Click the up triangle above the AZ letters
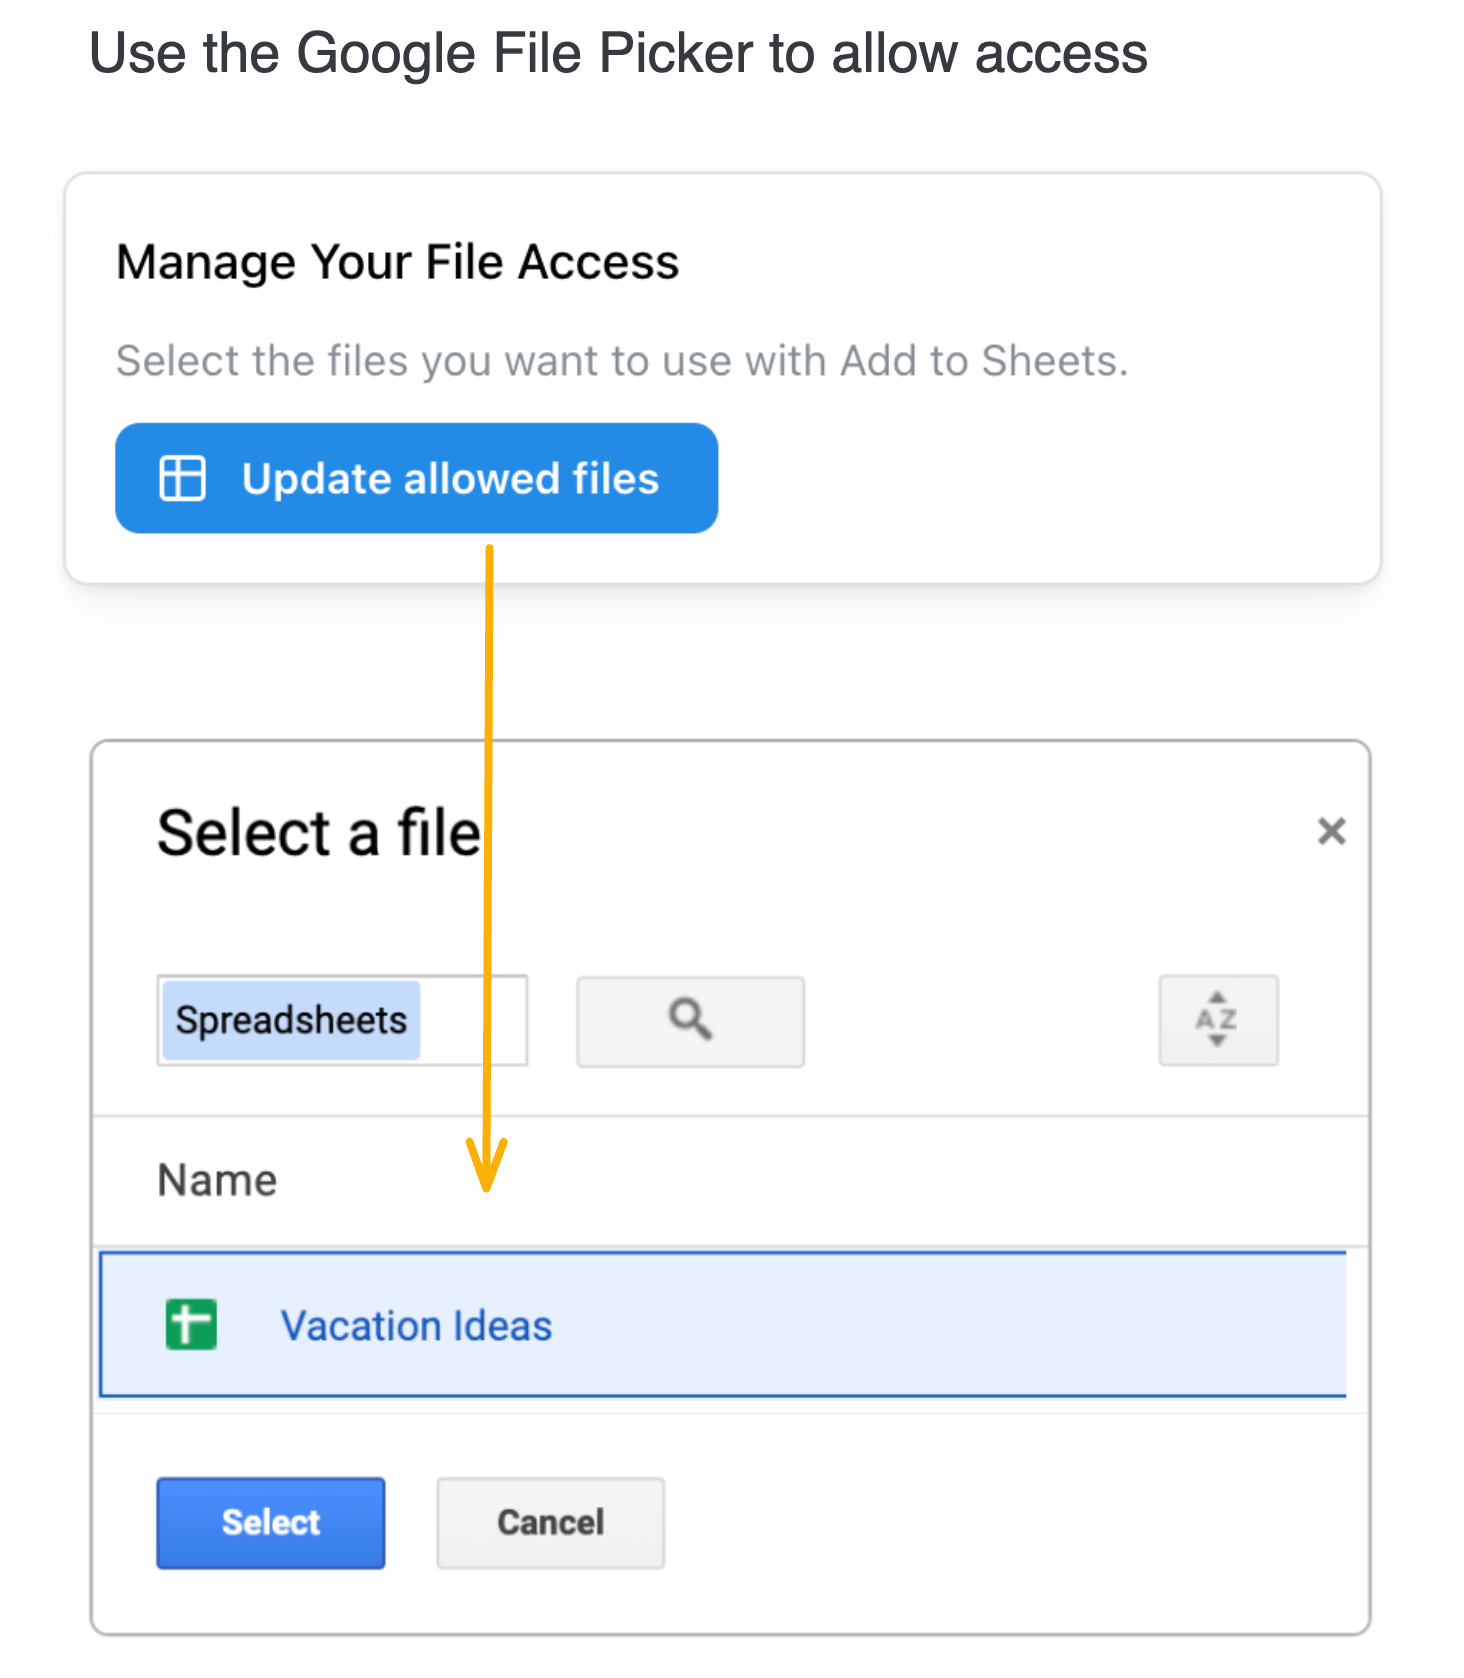1464x1678 pixels. [x=1217, y=997]
